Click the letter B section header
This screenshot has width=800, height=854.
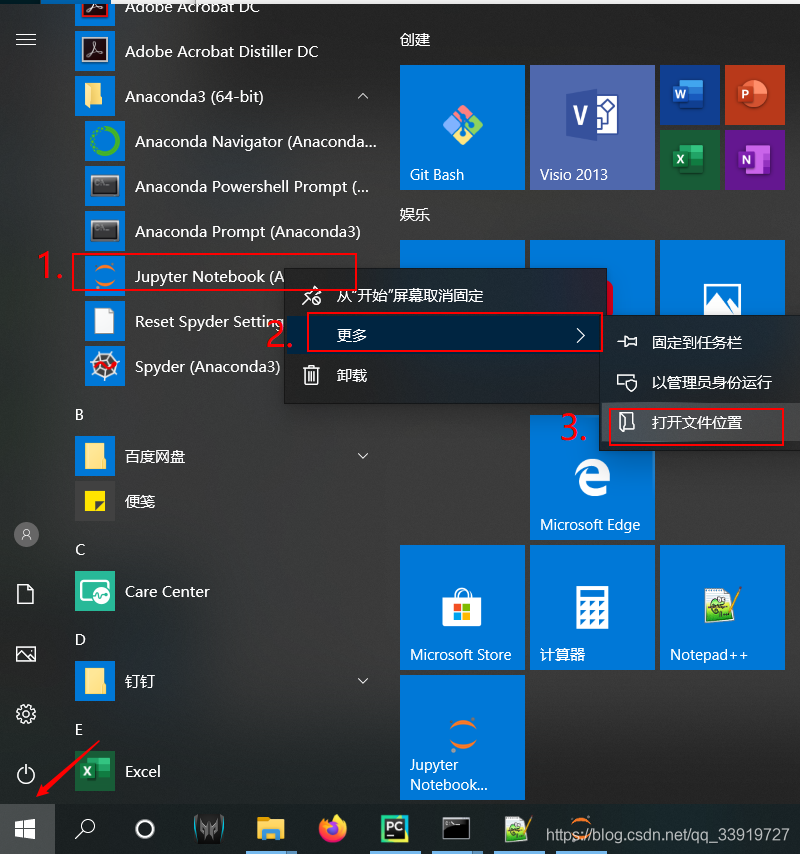80,415
